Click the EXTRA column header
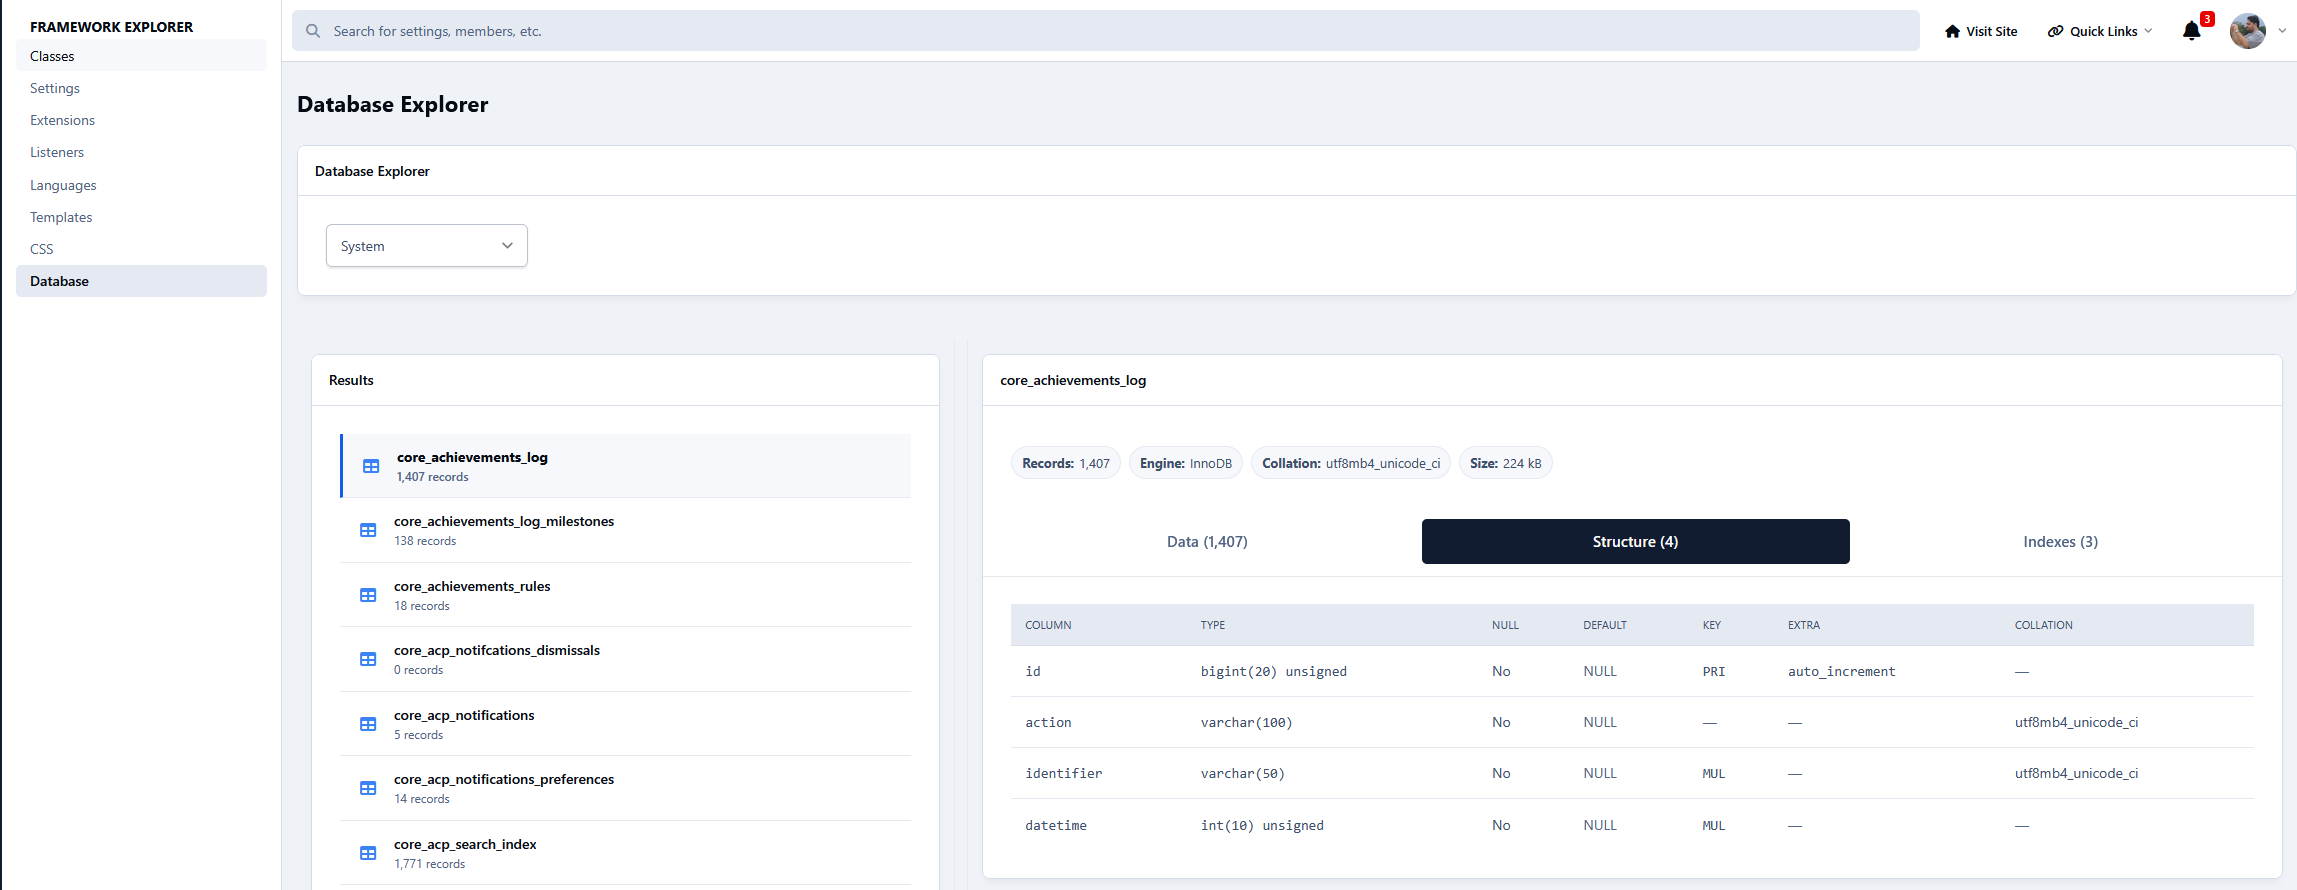The height and width of the screenshot is (890, 2297). 1804,625
